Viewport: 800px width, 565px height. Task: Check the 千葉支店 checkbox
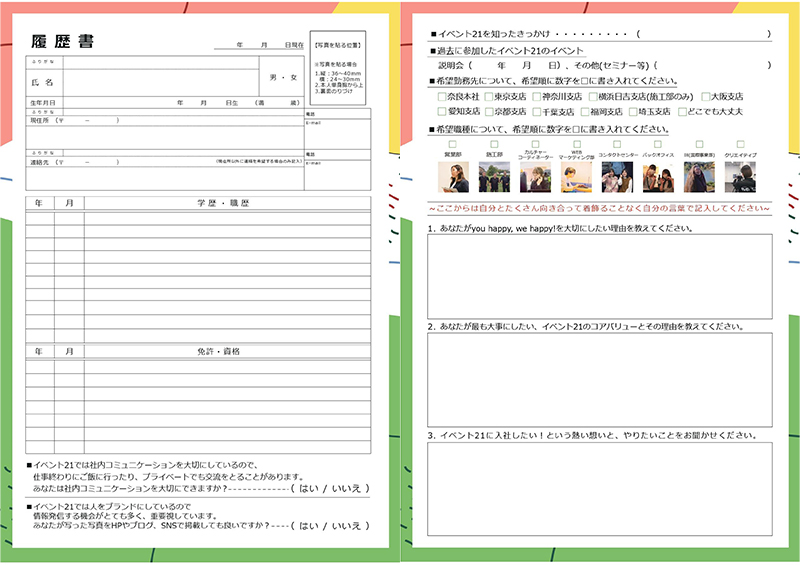(x=537, y=111)
